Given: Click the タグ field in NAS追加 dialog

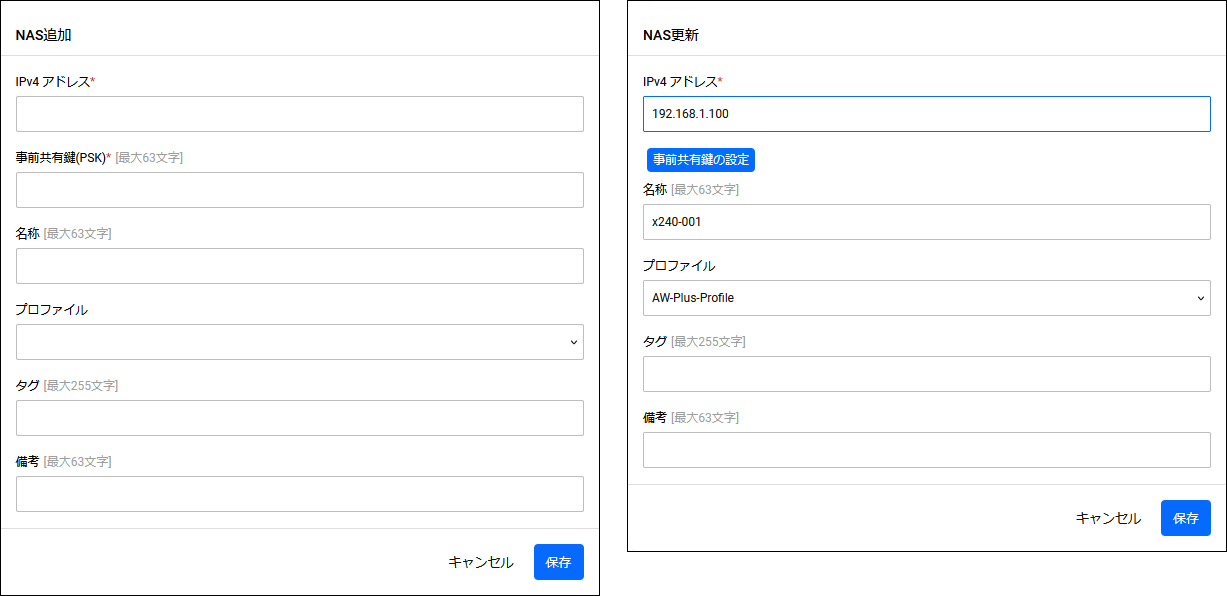Looking at the screenshot, I should click(x=300, y=418).
